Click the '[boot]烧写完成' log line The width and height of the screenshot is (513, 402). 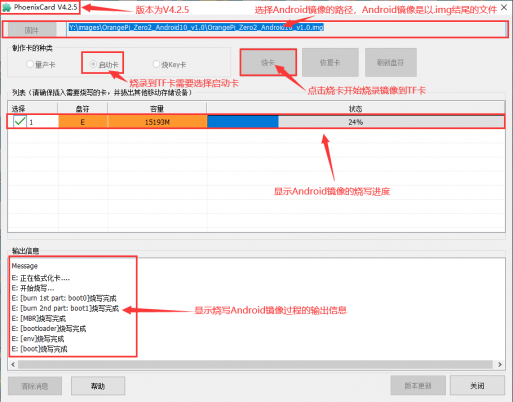pos(39,349)
